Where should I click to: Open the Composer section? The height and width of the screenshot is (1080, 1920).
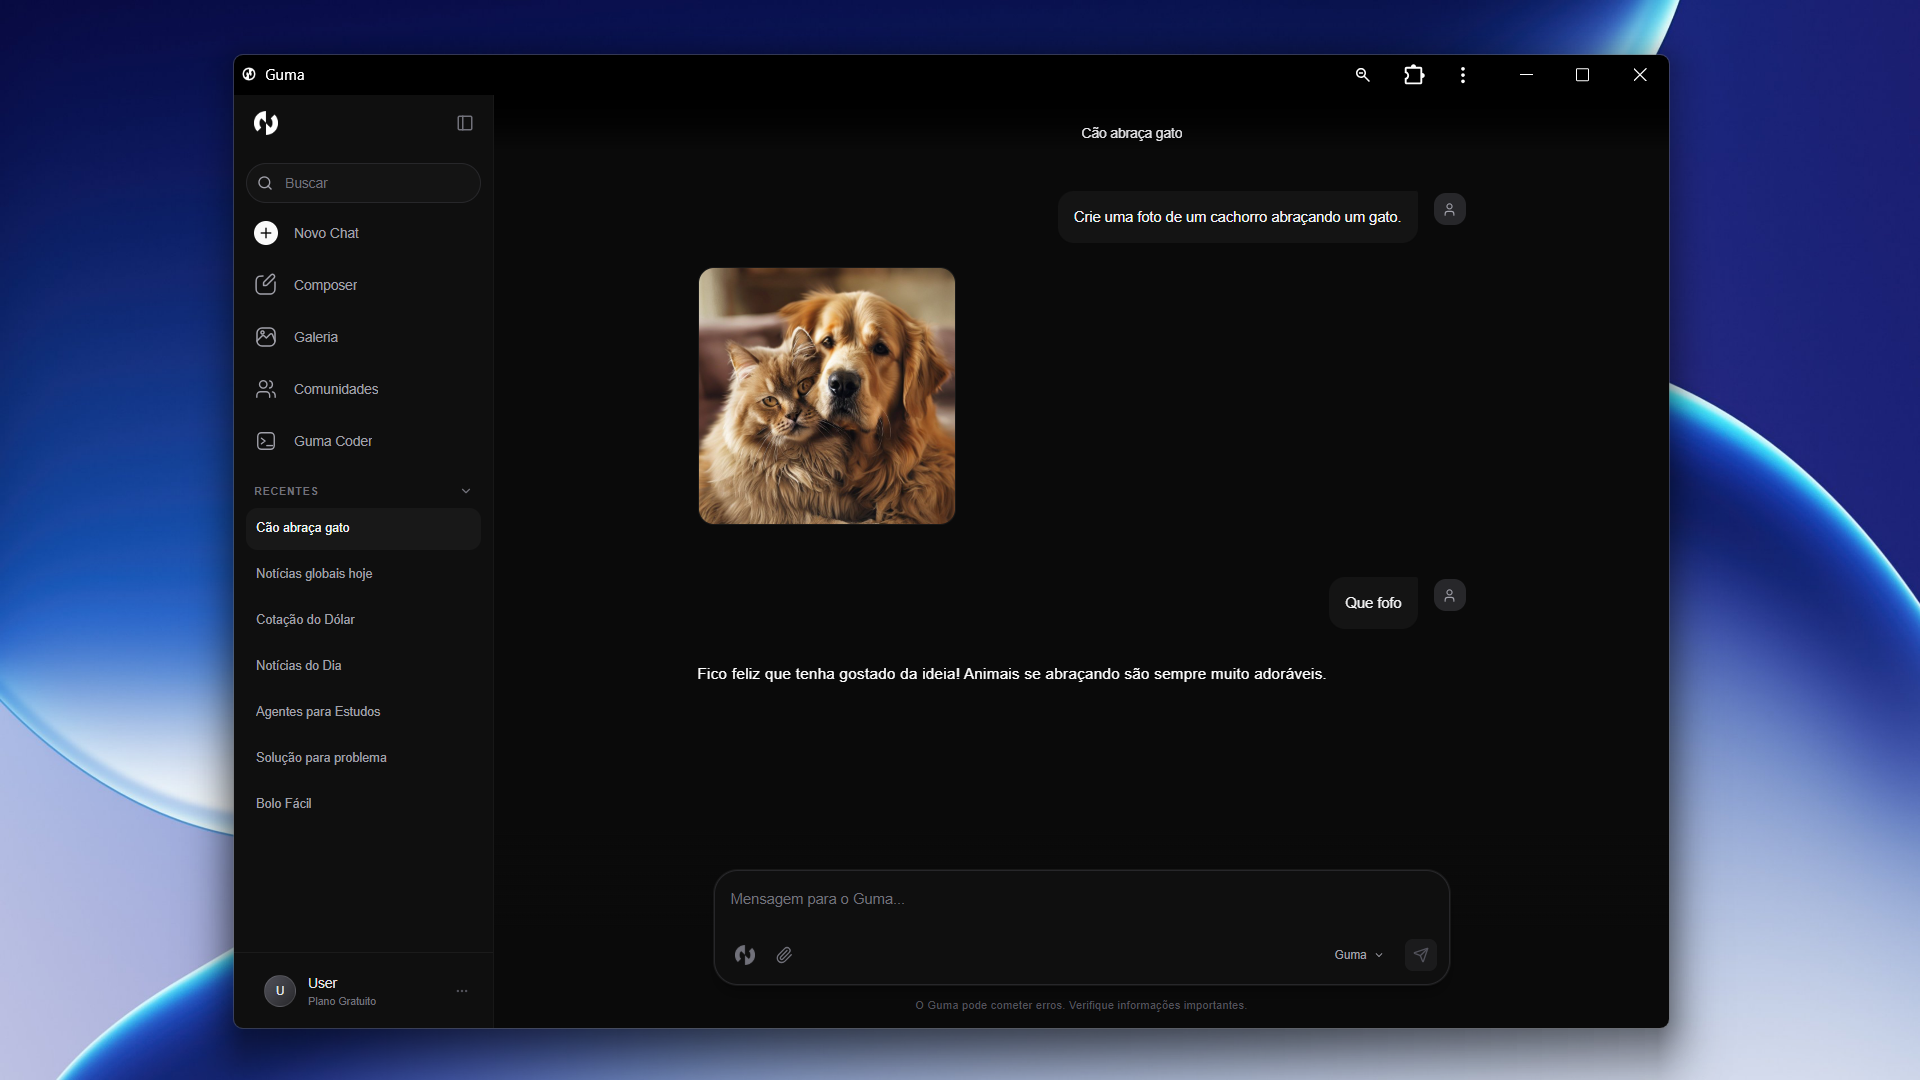tap(325, 285)
